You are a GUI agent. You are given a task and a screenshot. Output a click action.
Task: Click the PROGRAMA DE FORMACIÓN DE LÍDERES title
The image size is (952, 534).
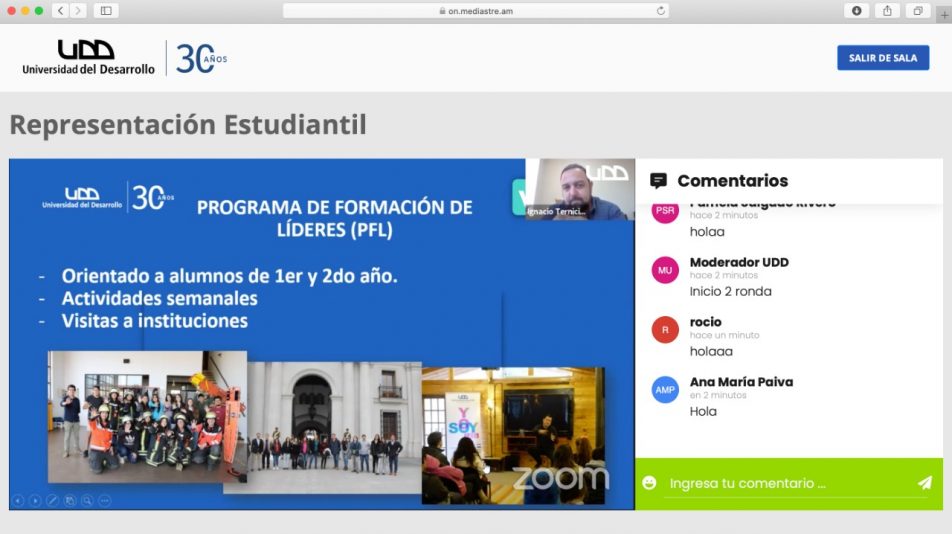[335, 218]
